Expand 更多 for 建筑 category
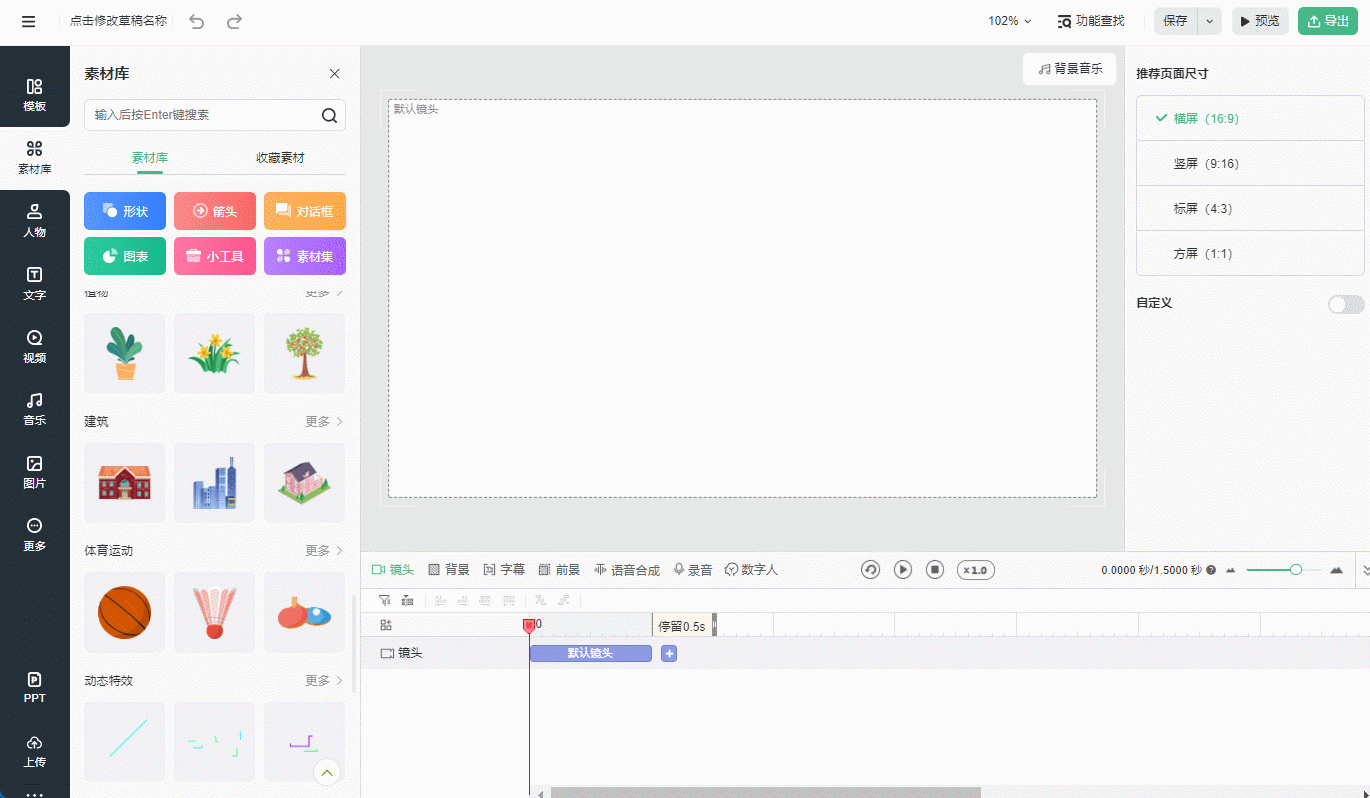1370x798 pixels. coord(324,421)
